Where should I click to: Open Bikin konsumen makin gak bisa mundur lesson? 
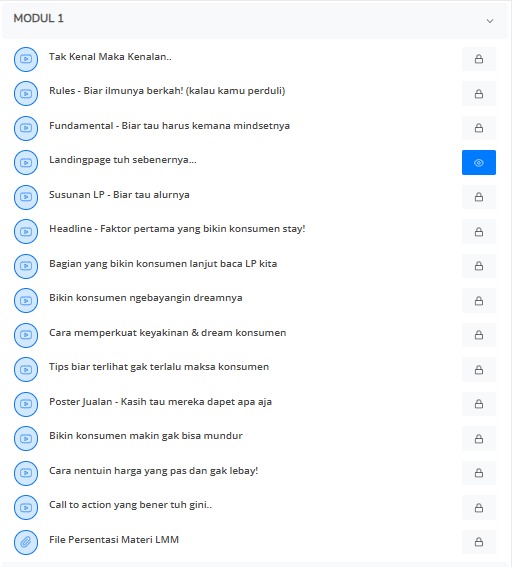(146, 436)
